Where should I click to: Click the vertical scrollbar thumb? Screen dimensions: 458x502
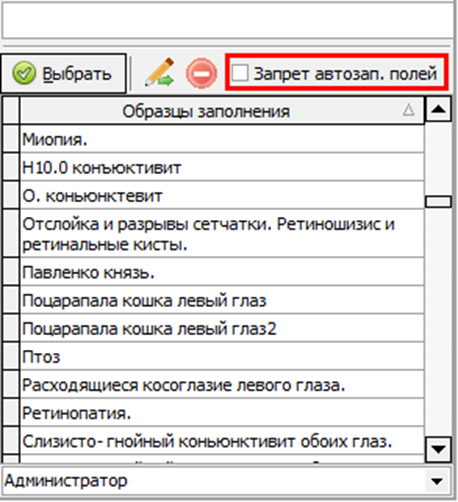[x=438, y=202]
